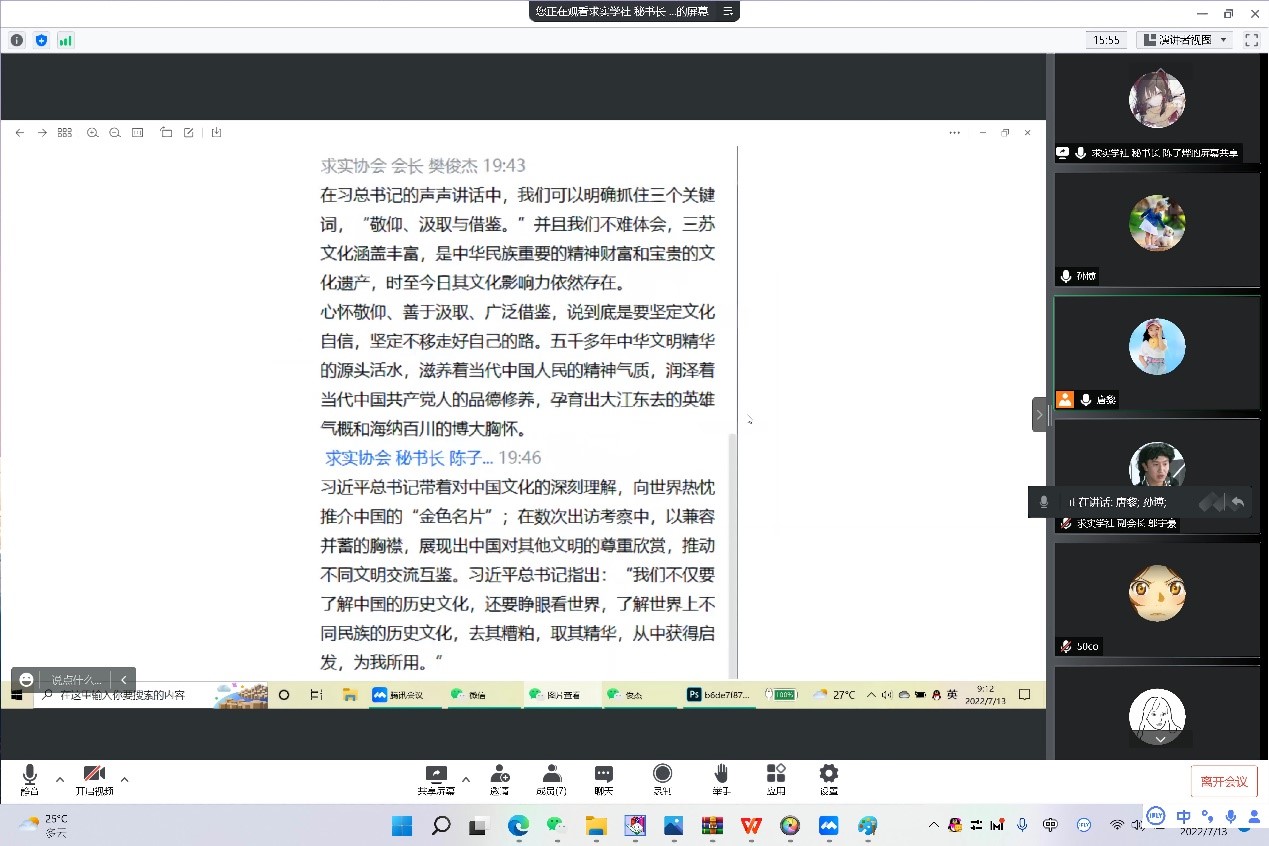Open the meeting settings gear
This screenshot has width=1269, height=846.
828,777
